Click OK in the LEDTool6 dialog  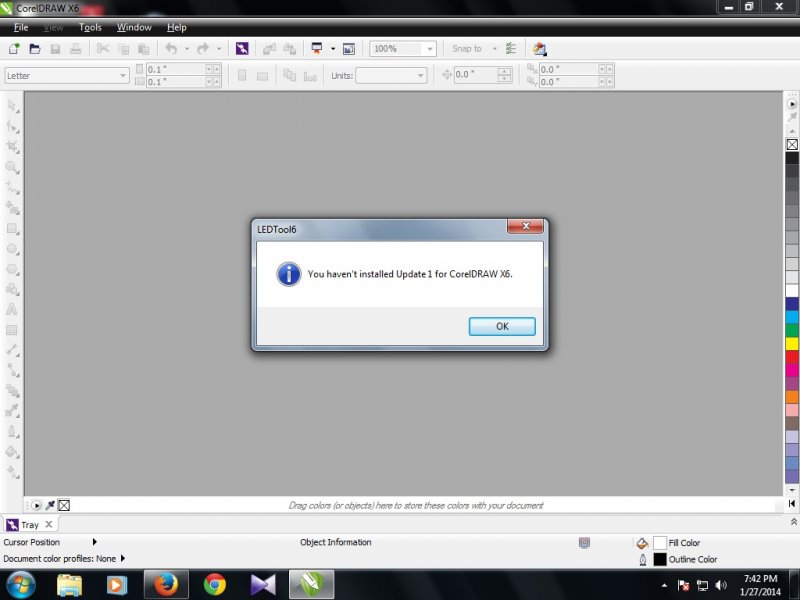click(x=502, y=327)
